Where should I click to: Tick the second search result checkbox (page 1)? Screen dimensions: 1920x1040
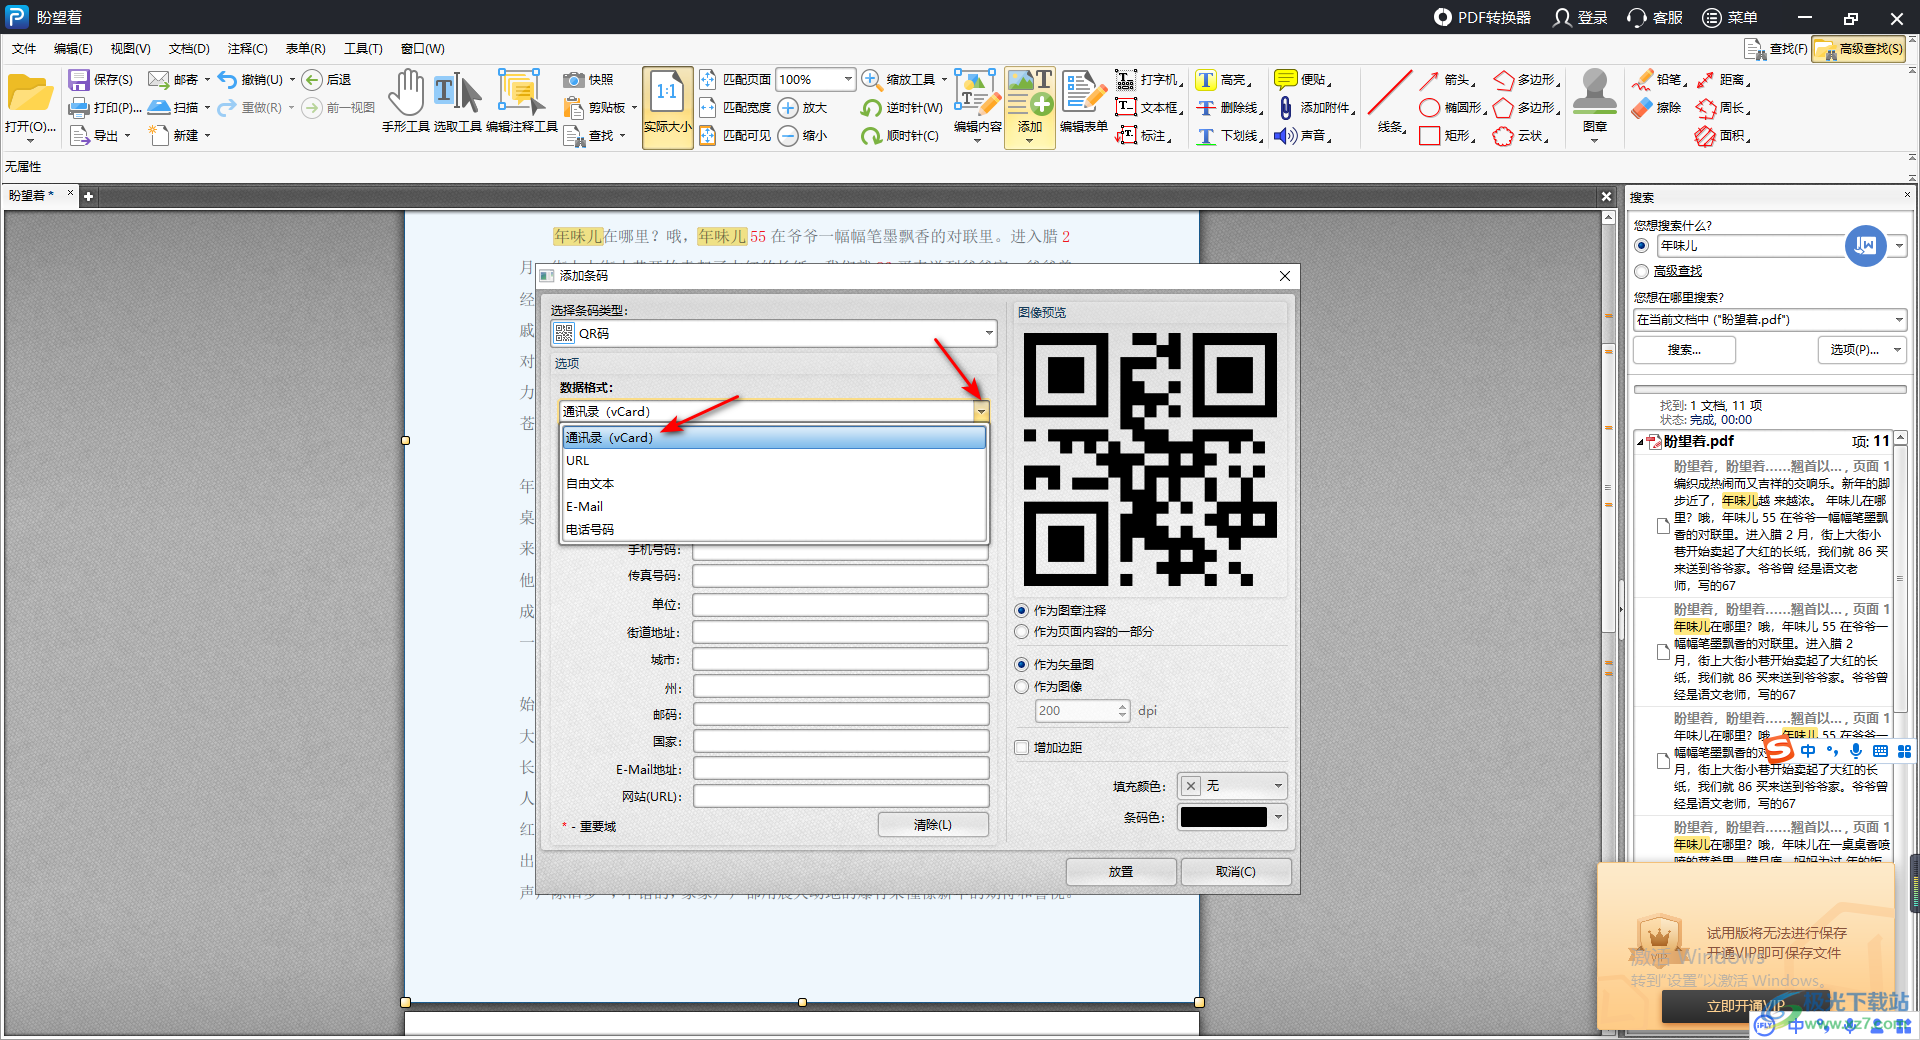(1664, 652)
